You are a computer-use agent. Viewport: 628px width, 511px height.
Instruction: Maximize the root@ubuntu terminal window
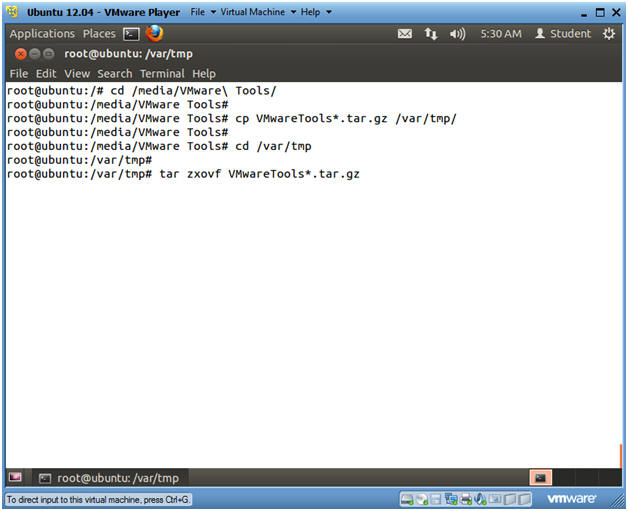[x=49, y=54]
